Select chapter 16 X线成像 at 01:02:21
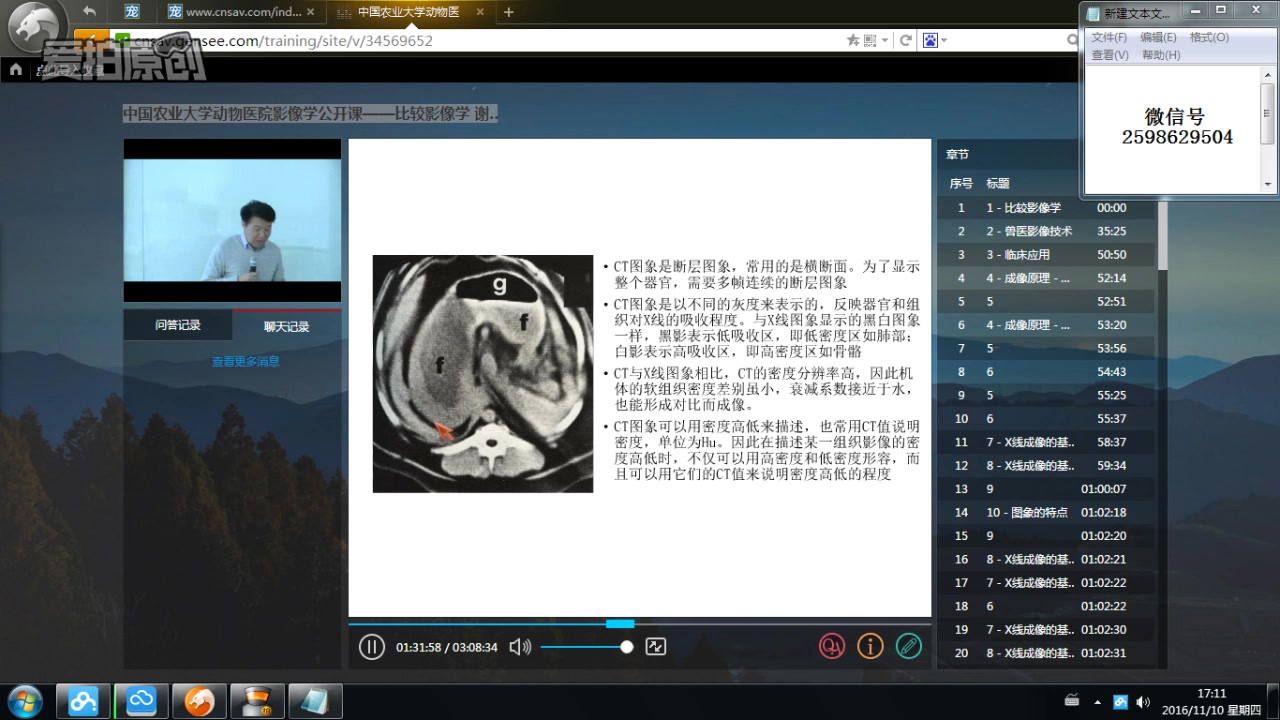This screenshot has width=1280, height=720. pos(1046,559)
